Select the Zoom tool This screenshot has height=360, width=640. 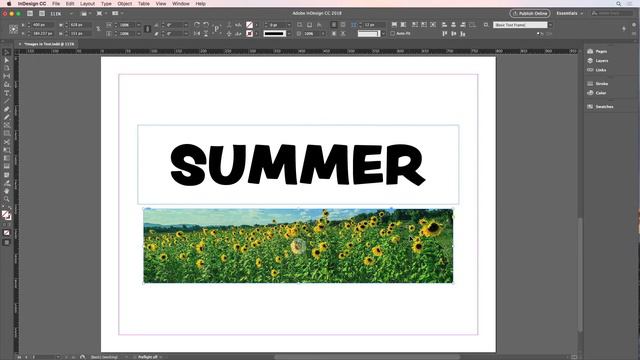coord(7,199)
